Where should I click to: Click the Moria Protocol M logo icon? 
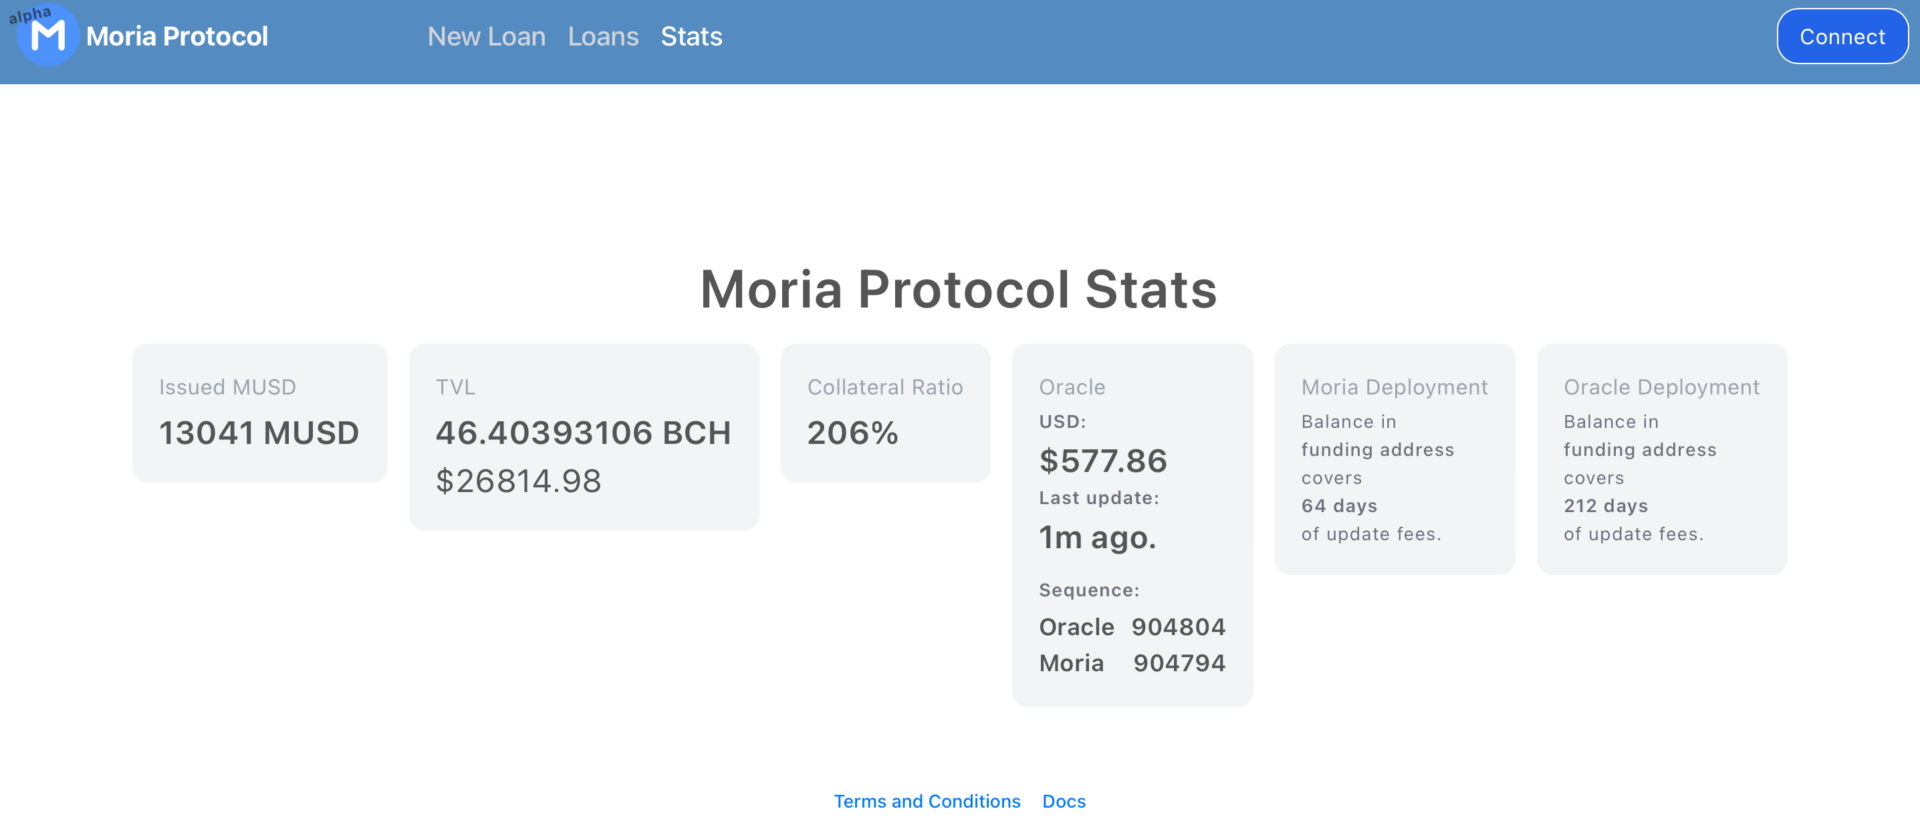47,37
